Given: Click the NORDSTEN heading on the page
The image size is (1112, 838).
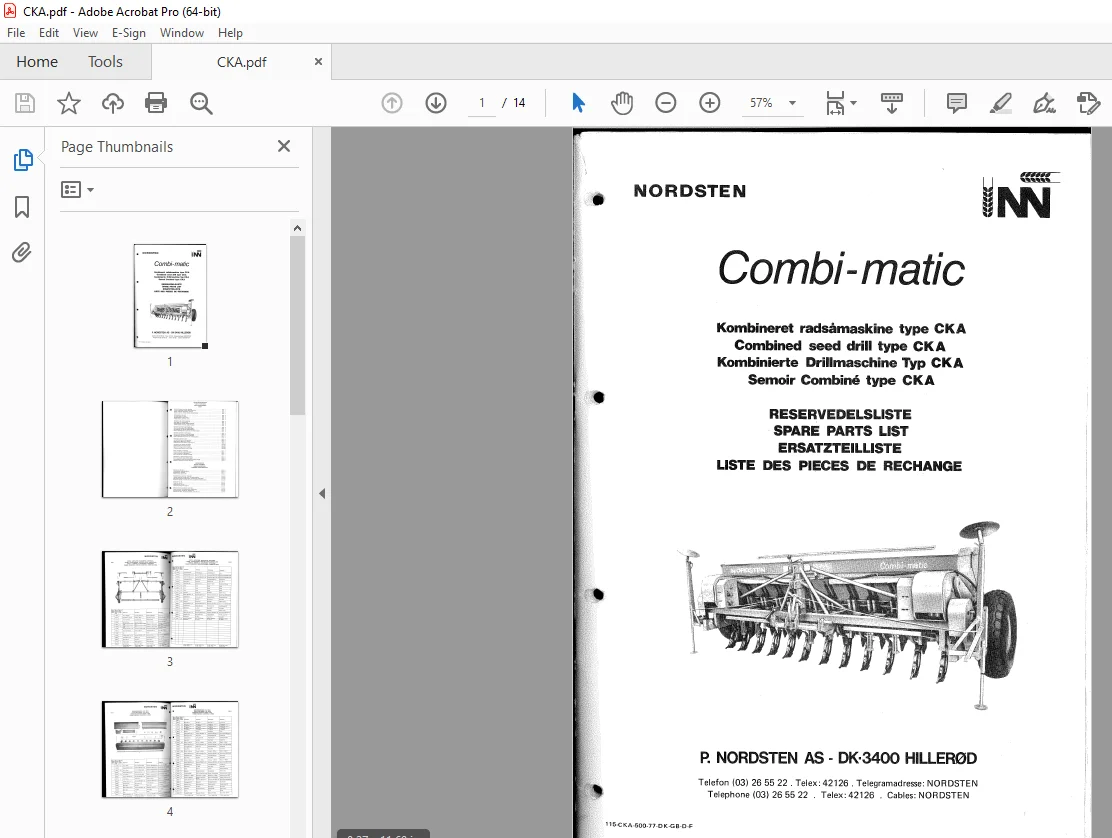Looking at the screenshot, I should tap(689, 191).
